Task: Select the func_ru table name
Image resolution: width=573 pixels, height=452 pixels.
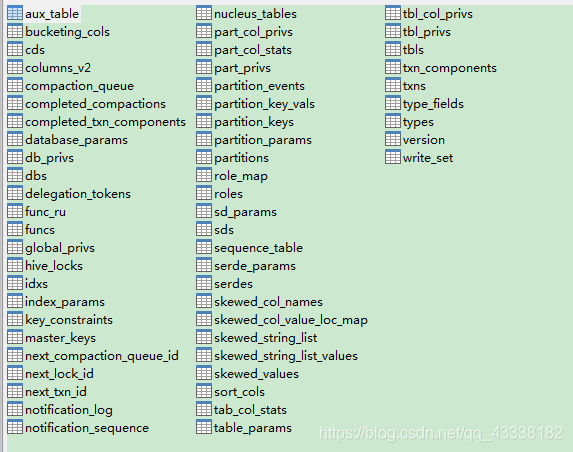Action: (x=45, y=212)
